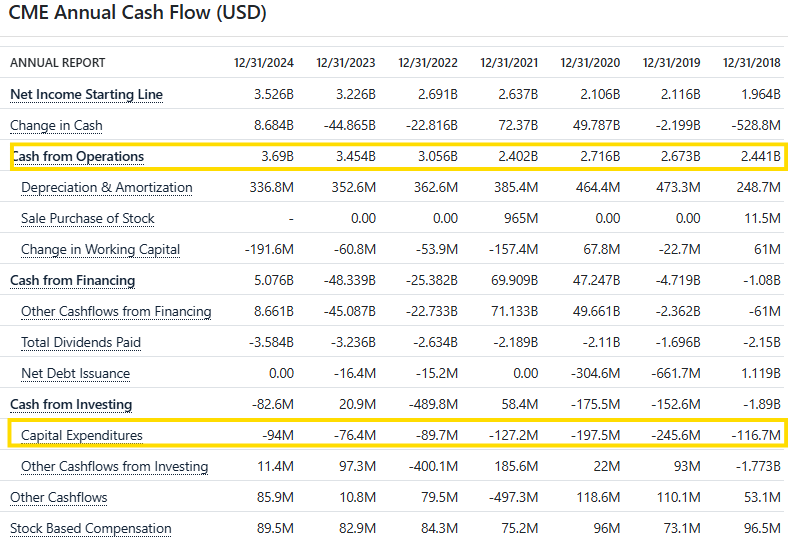Click Depreciation & Amortization label
The image size is (788, 543).
107,188
